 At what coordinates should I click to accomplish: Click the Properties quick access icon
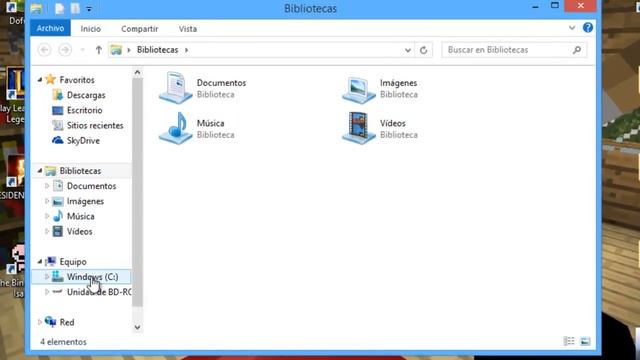(x=60, y=8)
